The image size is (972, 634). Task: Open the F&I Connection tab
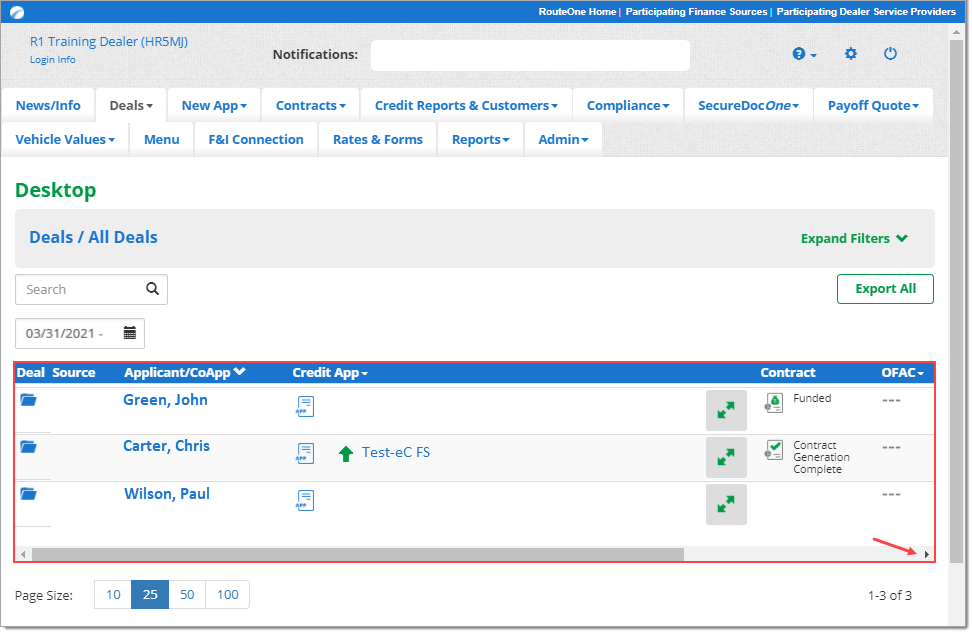tap(256, 139)
